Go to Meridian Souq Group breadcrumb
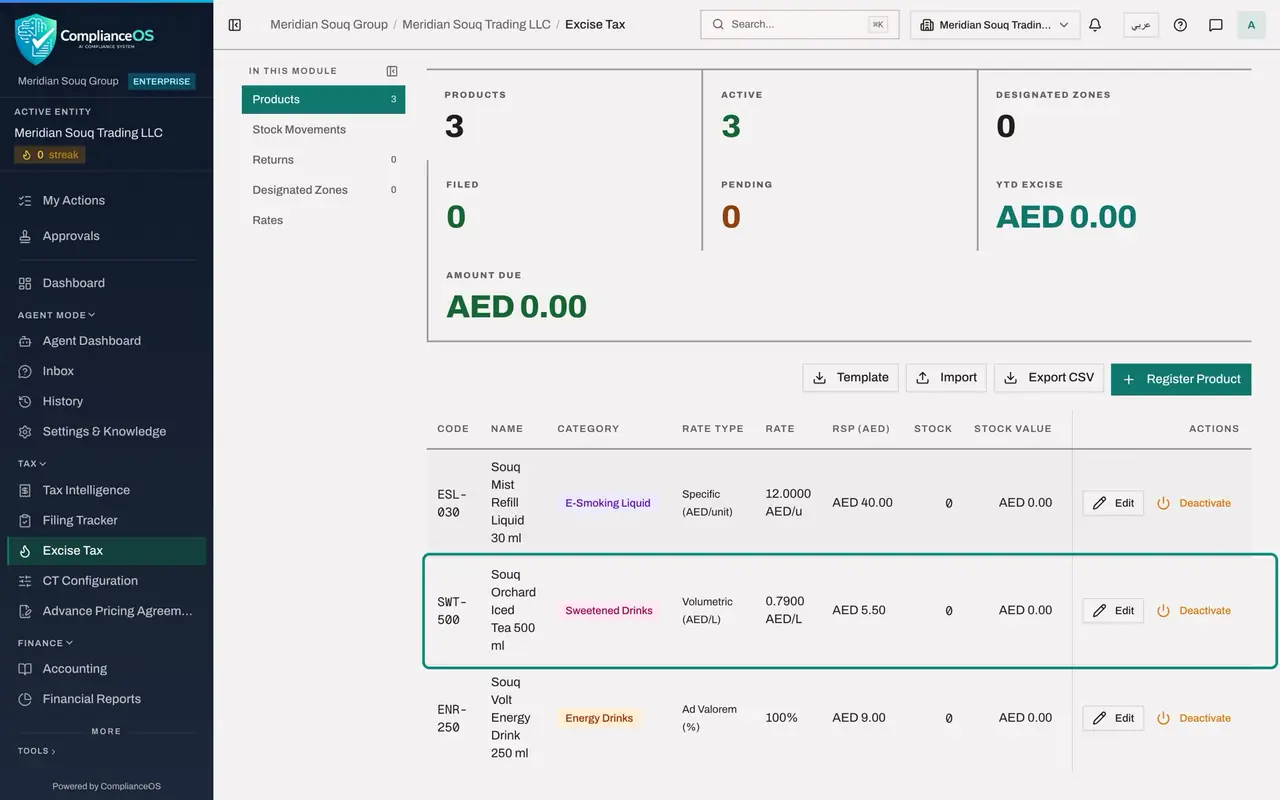This screenshot has height=800, width=1280. pos(329,25)
